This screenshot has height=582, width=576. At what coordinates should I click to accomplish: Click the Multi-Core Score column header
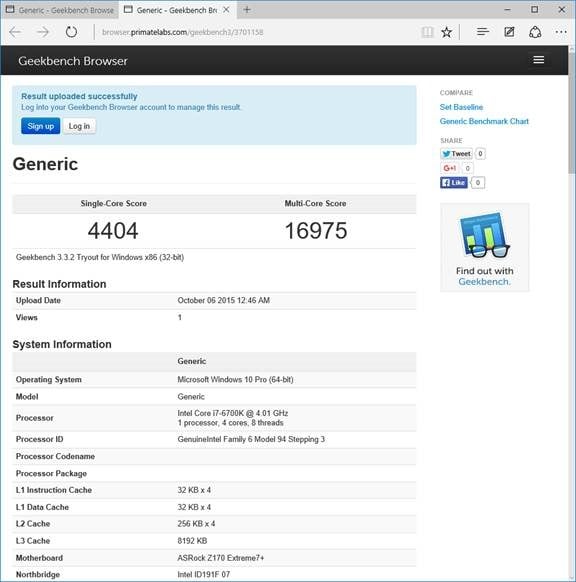pyautogui.click(x=315, y=203)
